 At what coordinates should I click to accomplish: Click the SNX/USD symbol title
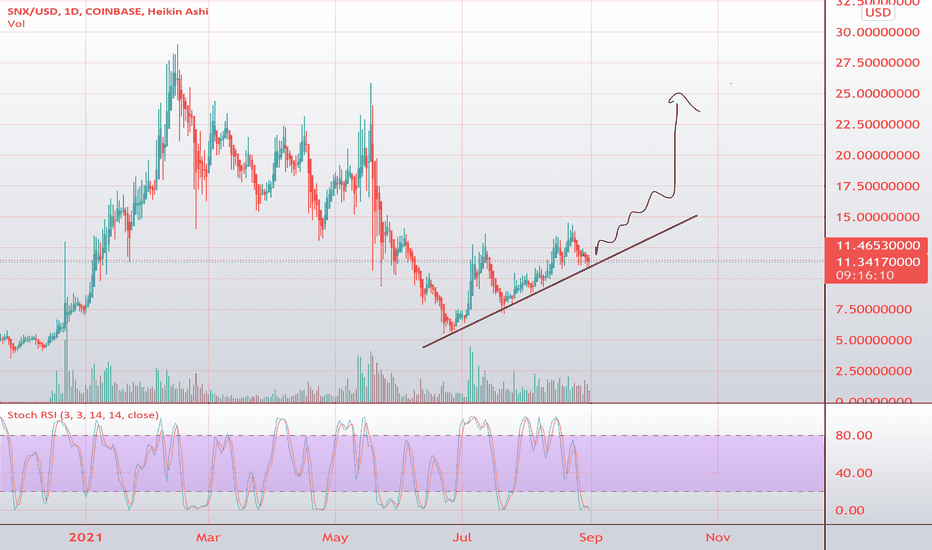(108, 11)
